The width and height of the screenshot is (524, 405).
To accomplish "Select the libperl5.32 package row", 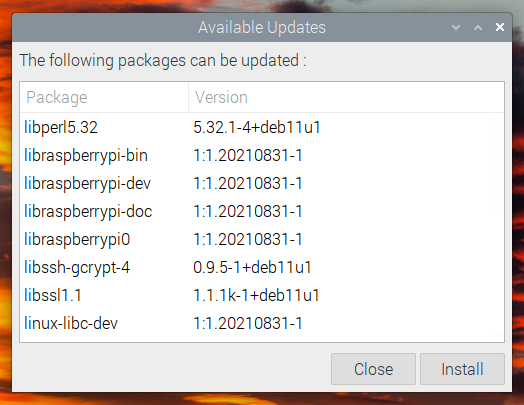I will (x=262, y=127).
